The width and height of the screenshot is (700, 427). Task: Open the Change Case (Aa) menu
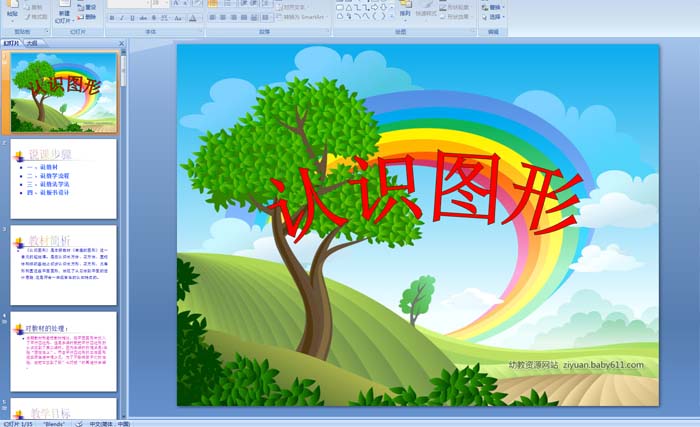pos(178,18)
